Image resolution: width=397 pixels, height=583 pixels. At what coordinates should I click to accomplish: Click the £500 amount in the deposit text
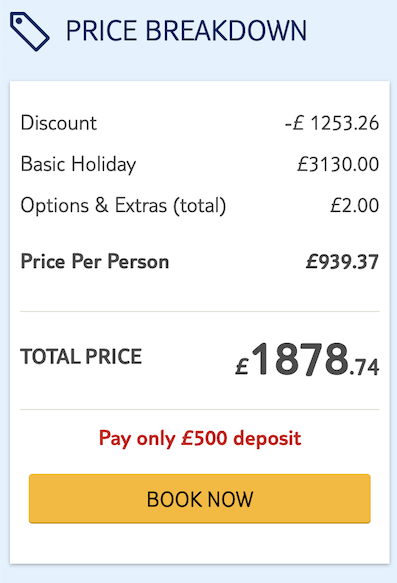204,438
